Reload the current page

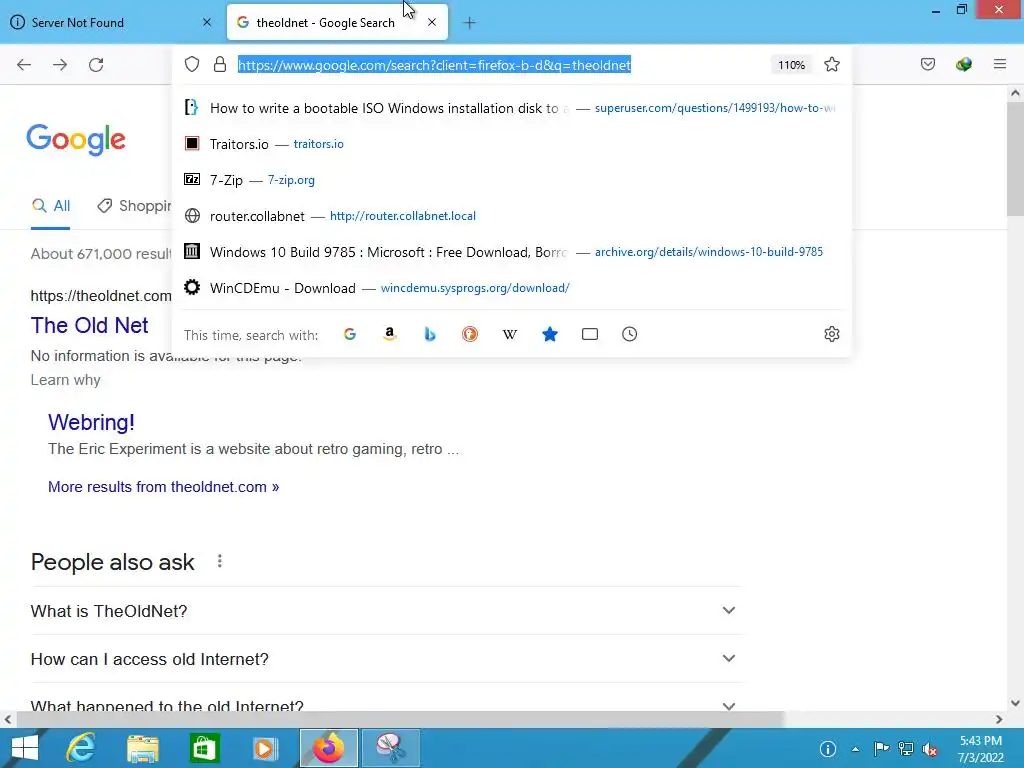coord(96,65)
